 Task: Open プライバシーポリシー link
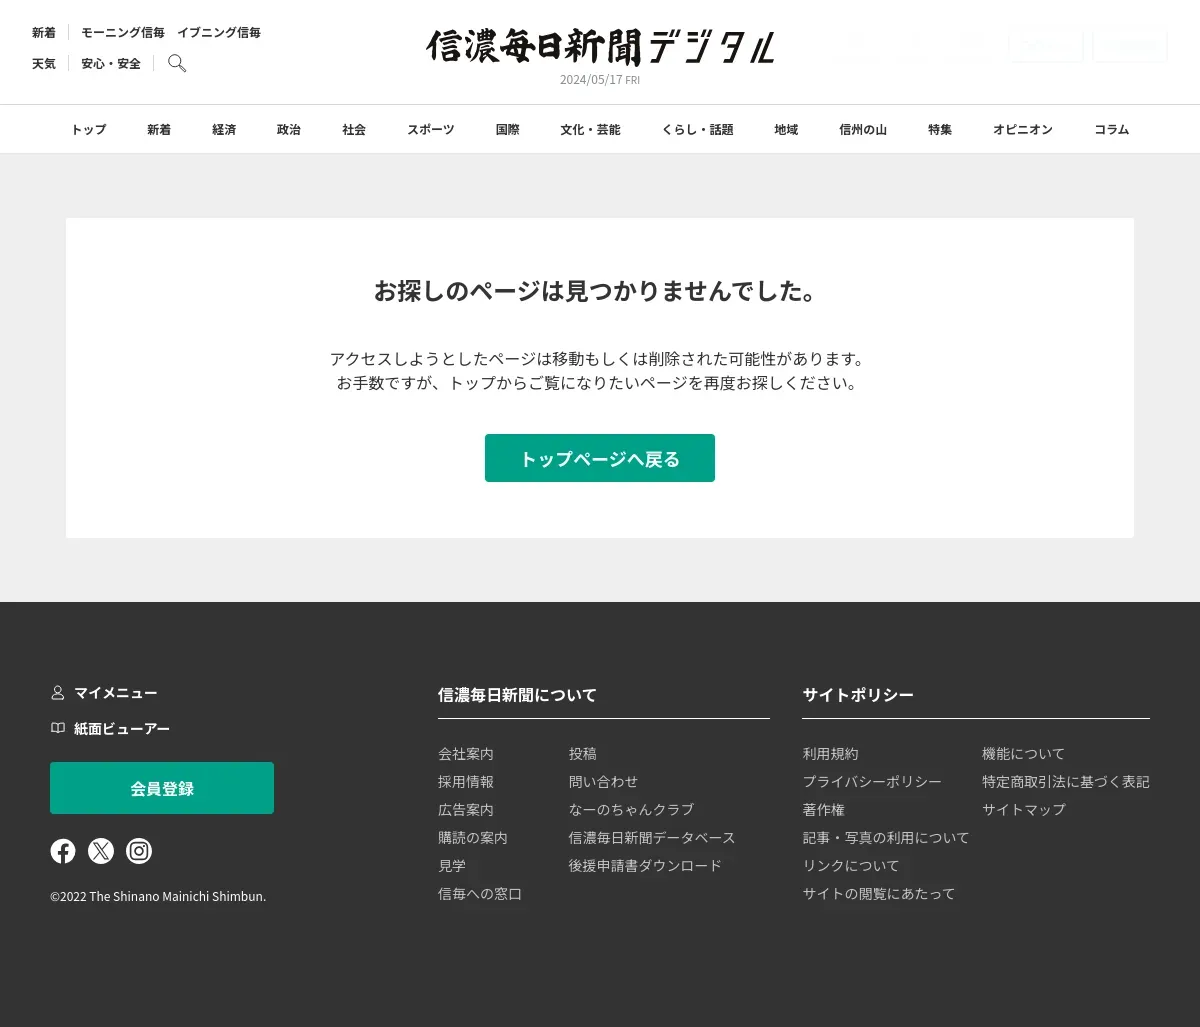(x=873, y=782)
